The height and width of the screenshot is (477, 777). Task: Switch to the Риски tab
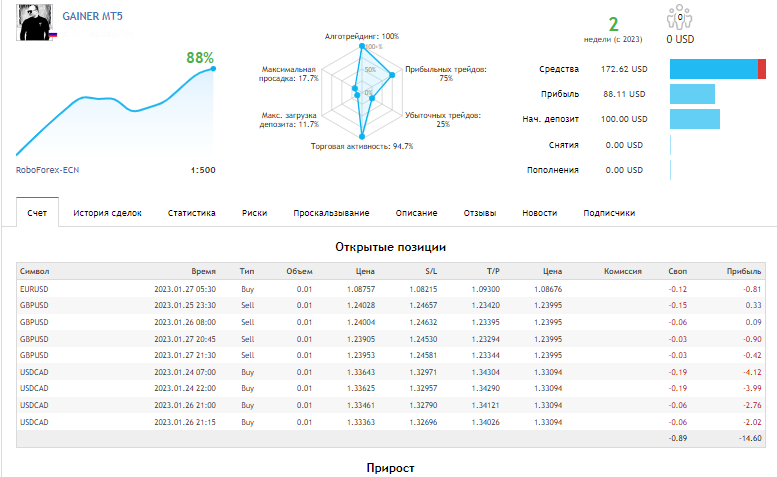254,213
